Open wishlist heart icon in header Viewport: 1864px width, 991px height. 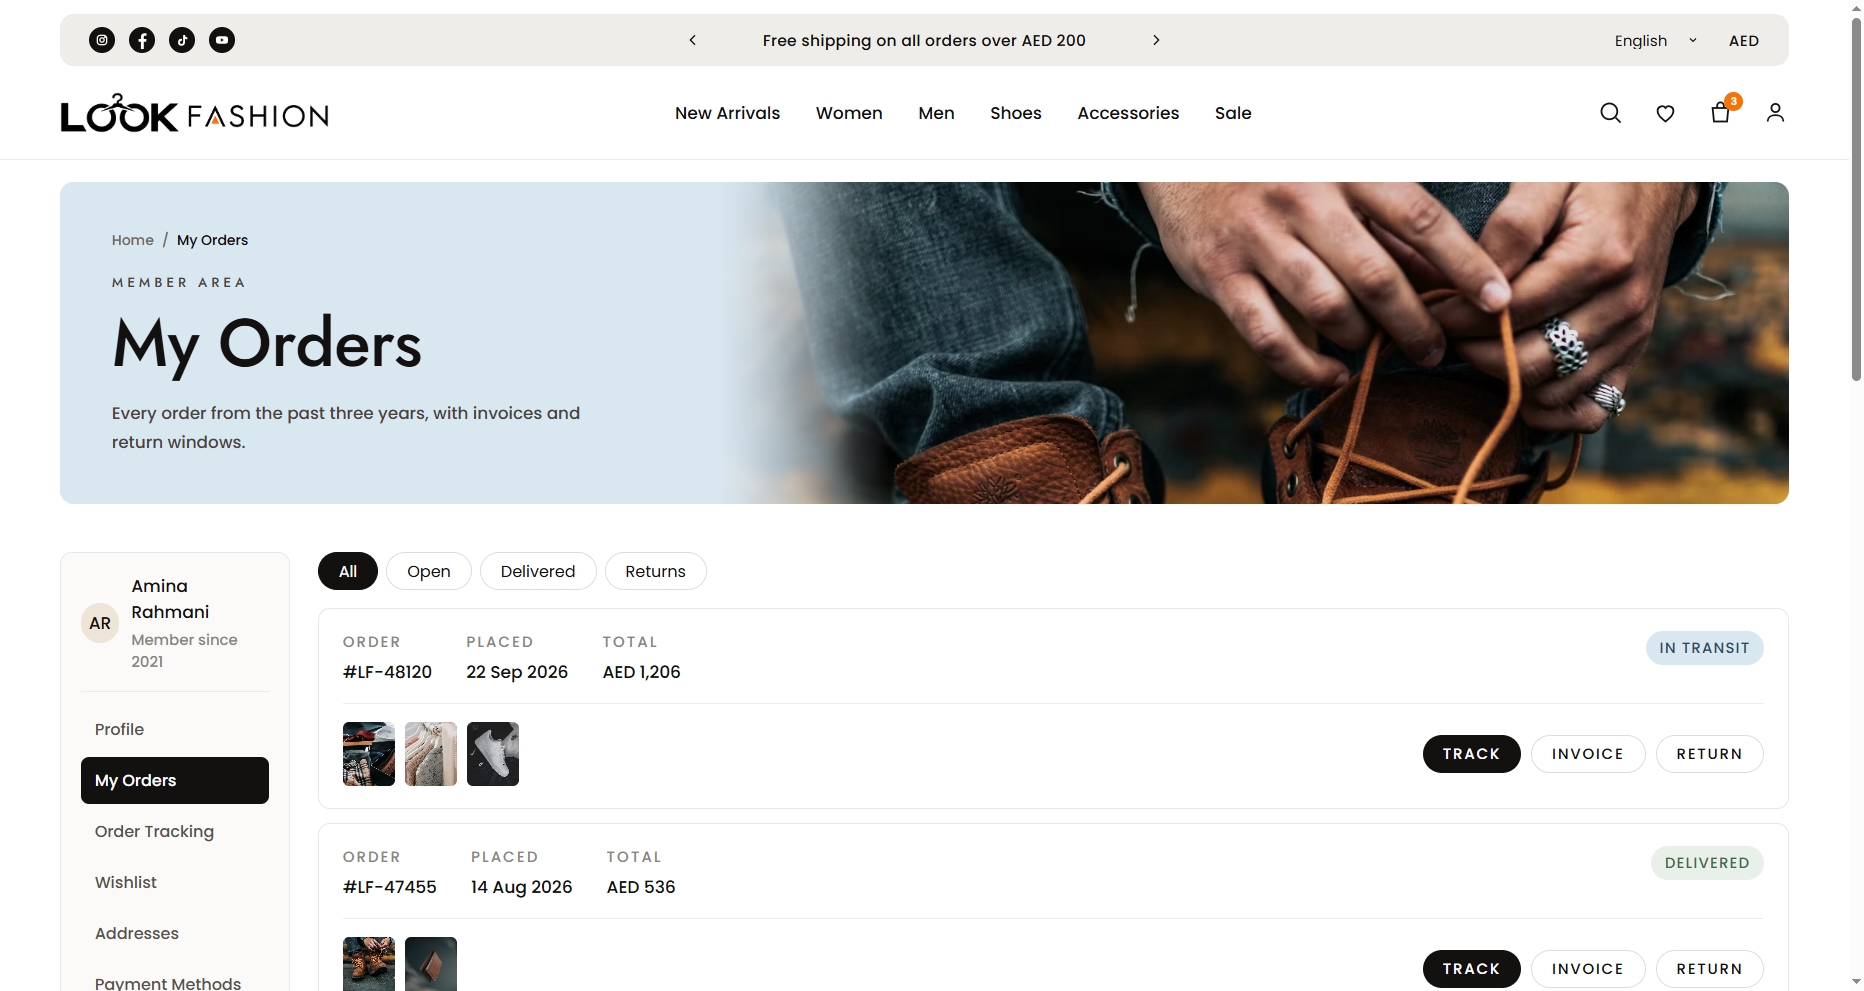(1665, 113)
